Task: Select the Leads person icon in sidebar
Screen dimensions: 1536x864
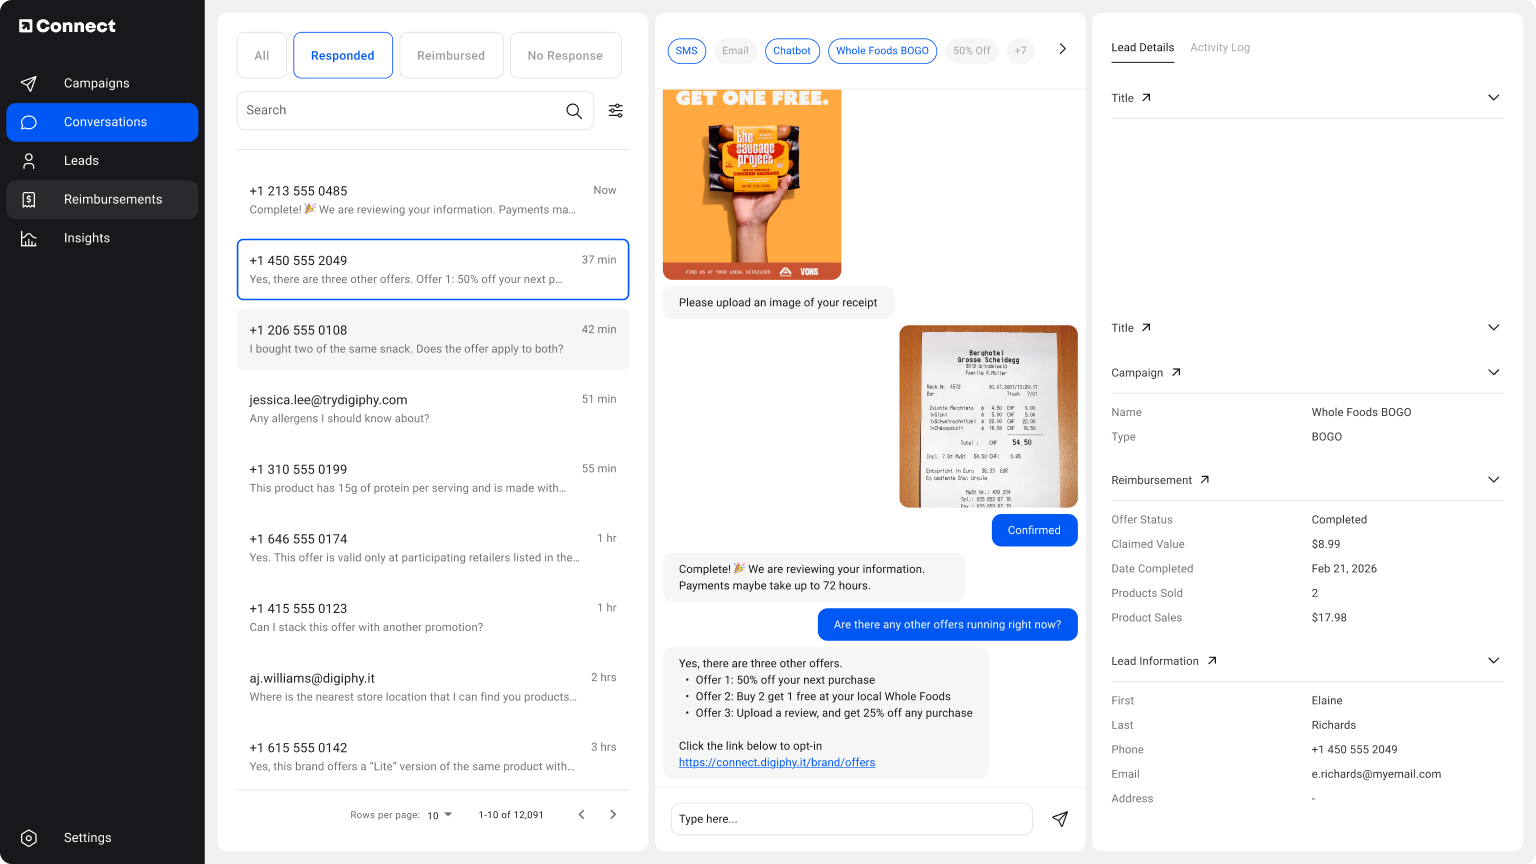Action: click(x=29, y=160)
